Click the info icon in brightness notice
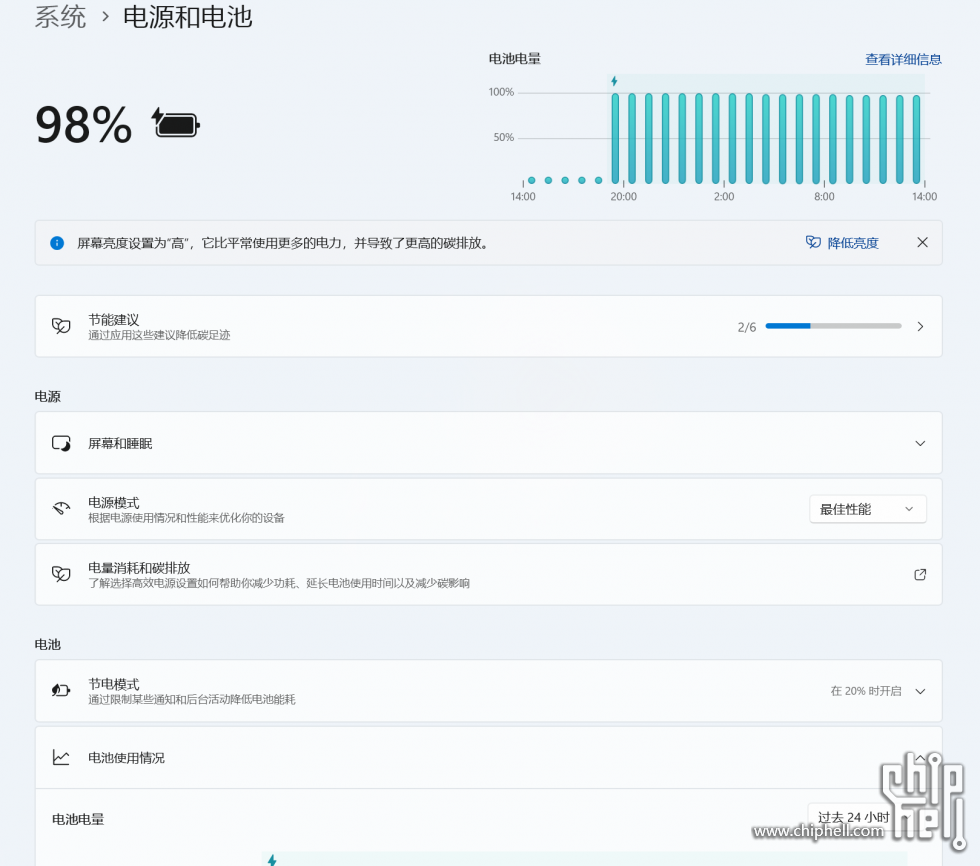Viewport: 980px width, 866px height. pyautogui.click(x=57, y=243)
